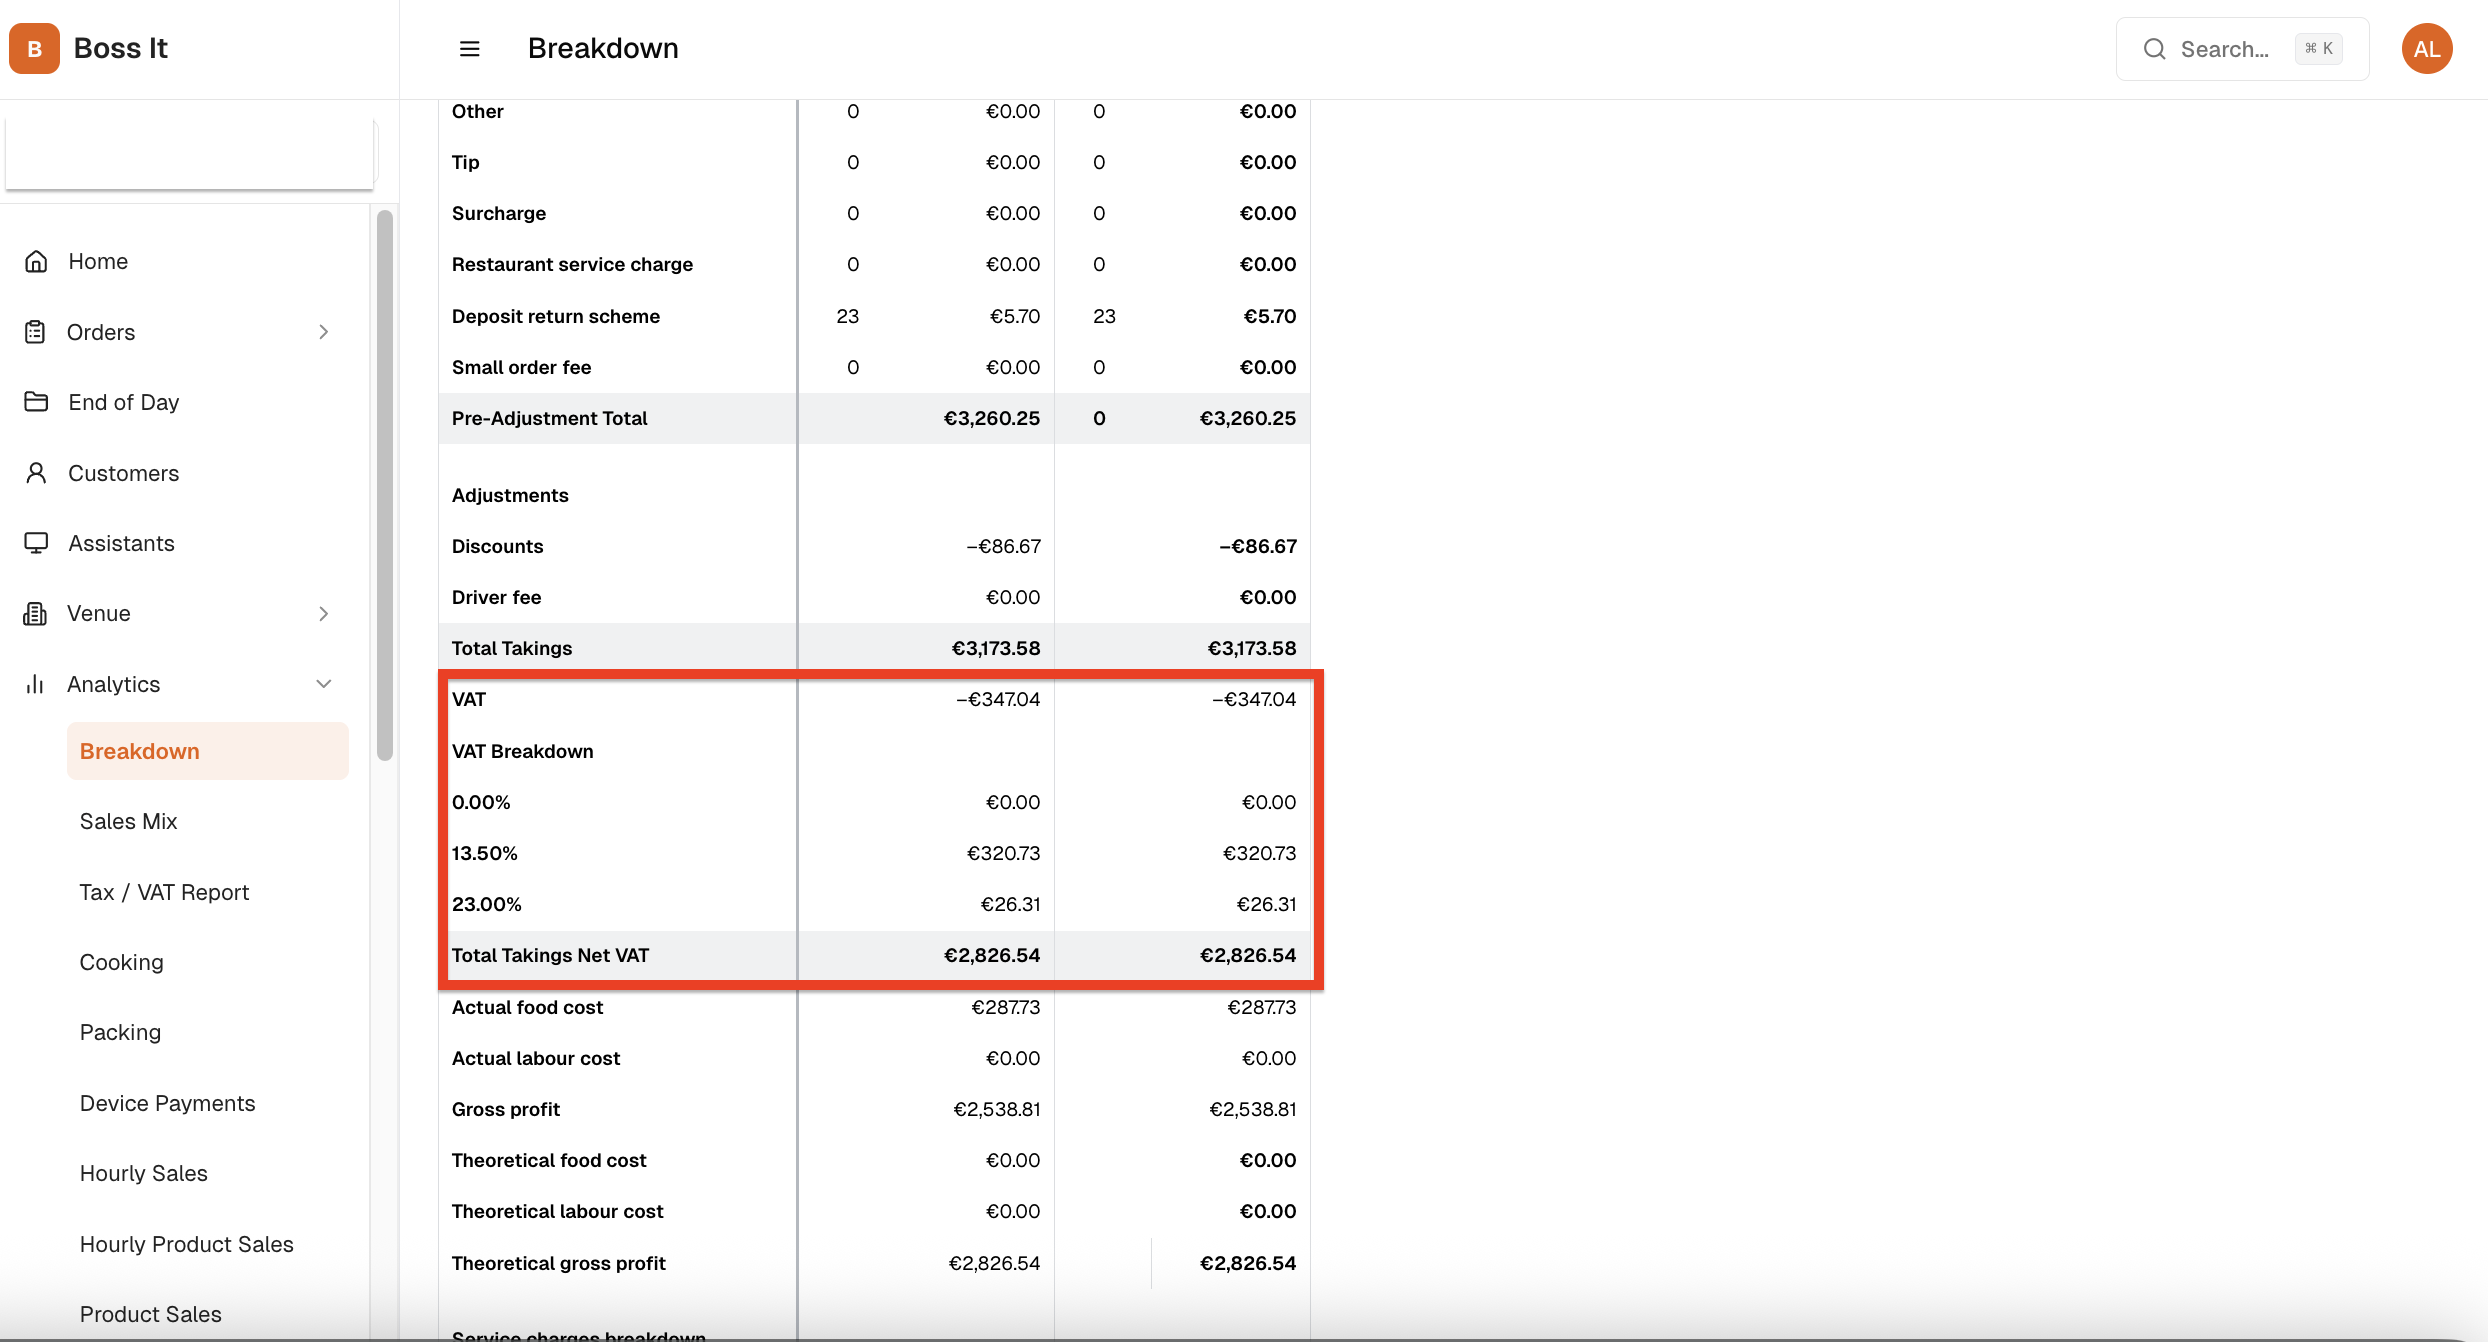Click the Boss It logo icon
This screenshot has height=1342, width=2488.
point(34,49)
